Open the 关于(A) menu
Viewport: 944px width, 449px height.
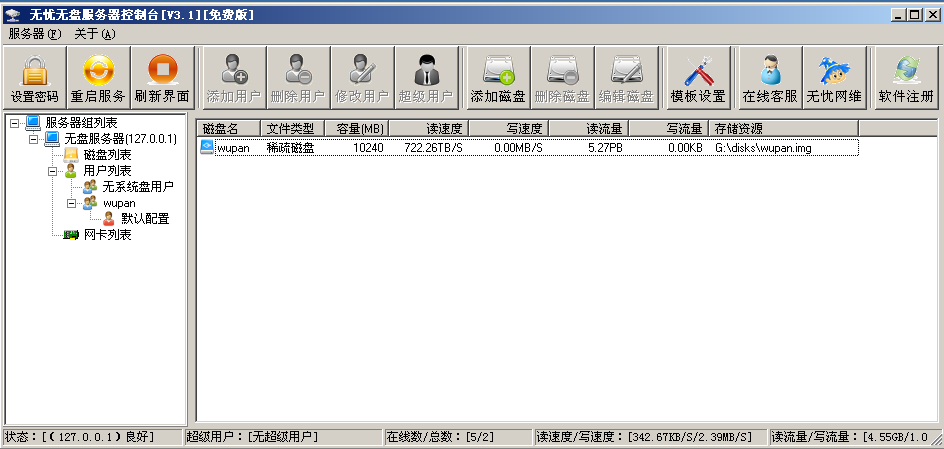click(95, 34)
